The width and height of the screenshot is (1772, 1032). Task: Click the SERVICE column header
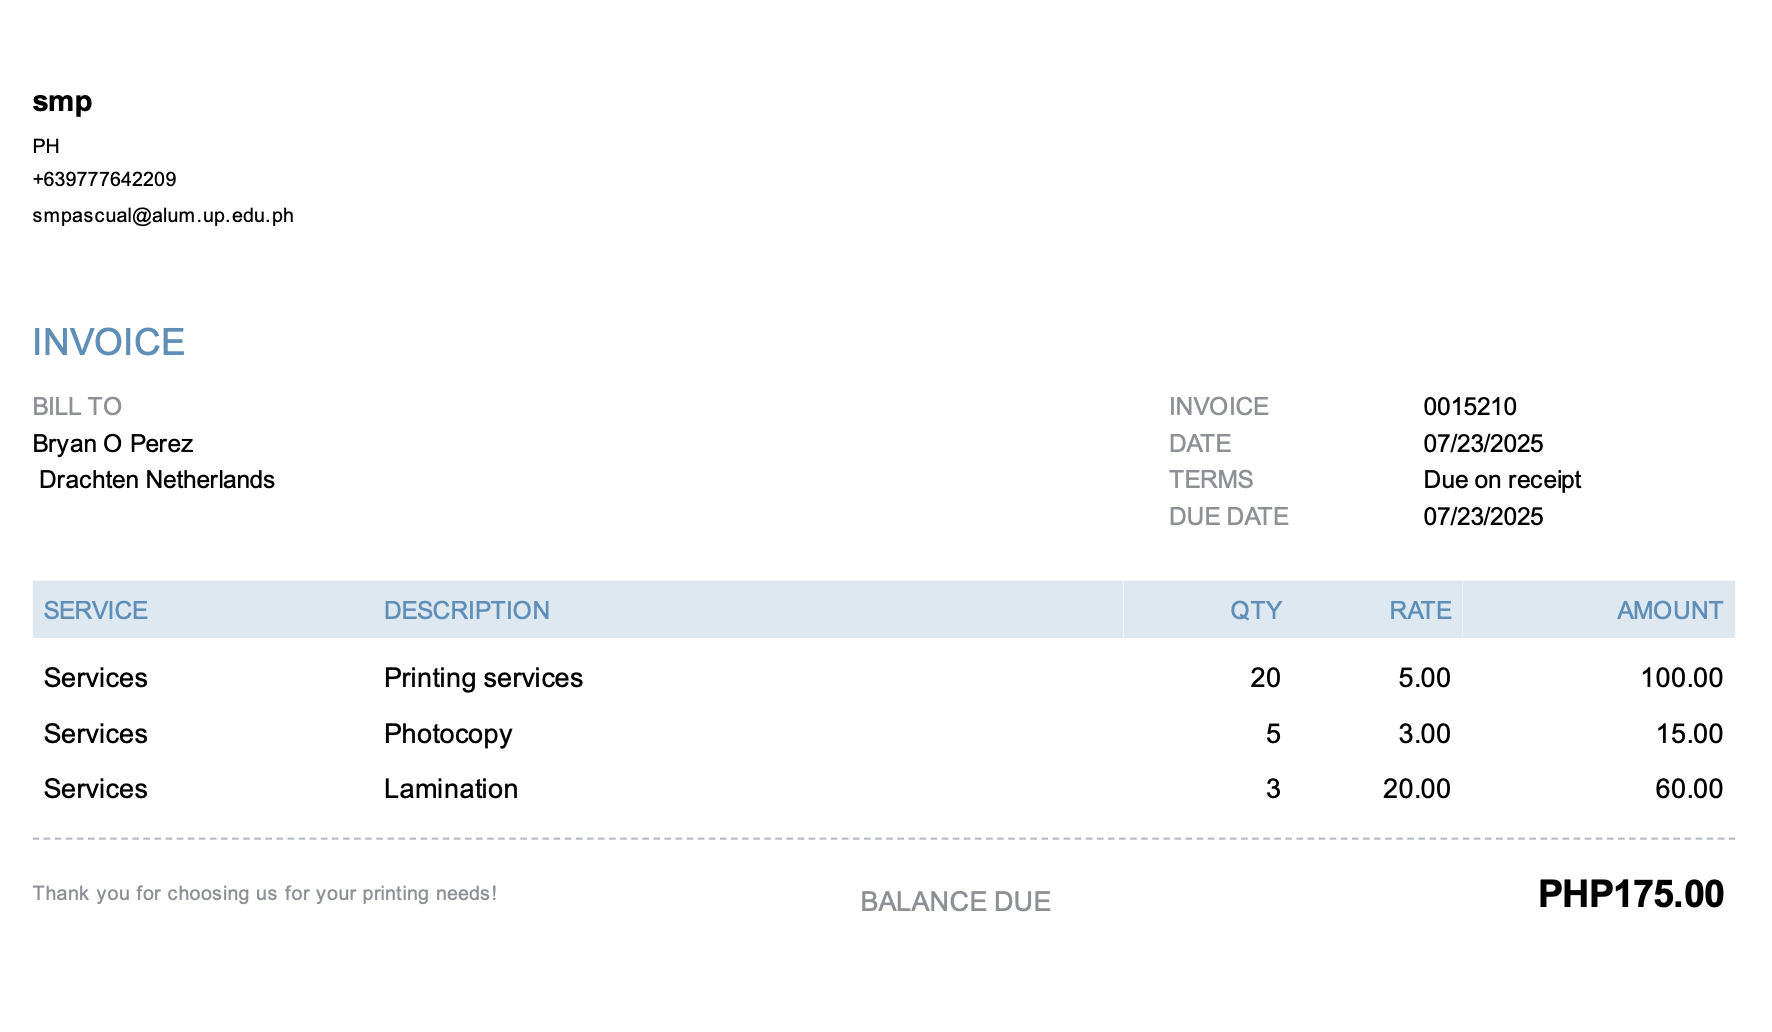pyautogui.click(x=95, y=610)
